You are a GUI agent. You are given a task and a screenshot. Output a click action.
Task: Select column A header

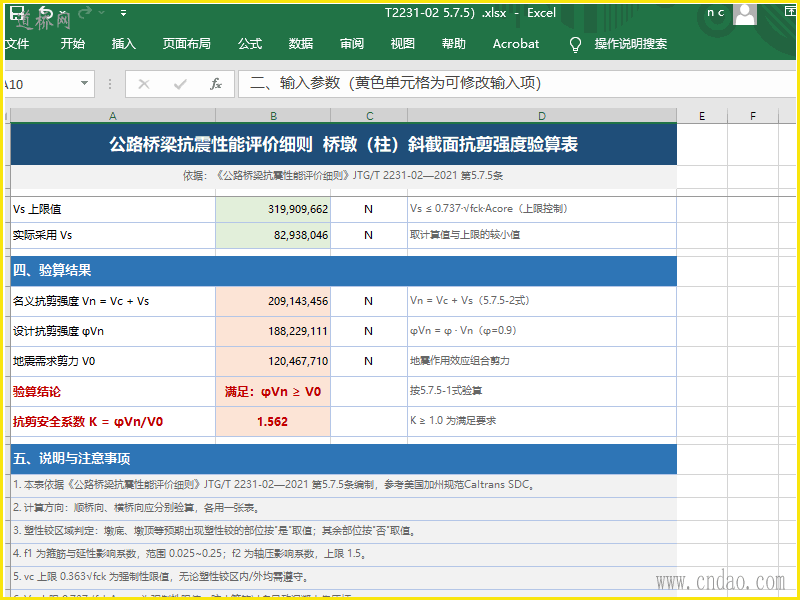point(113,116)
